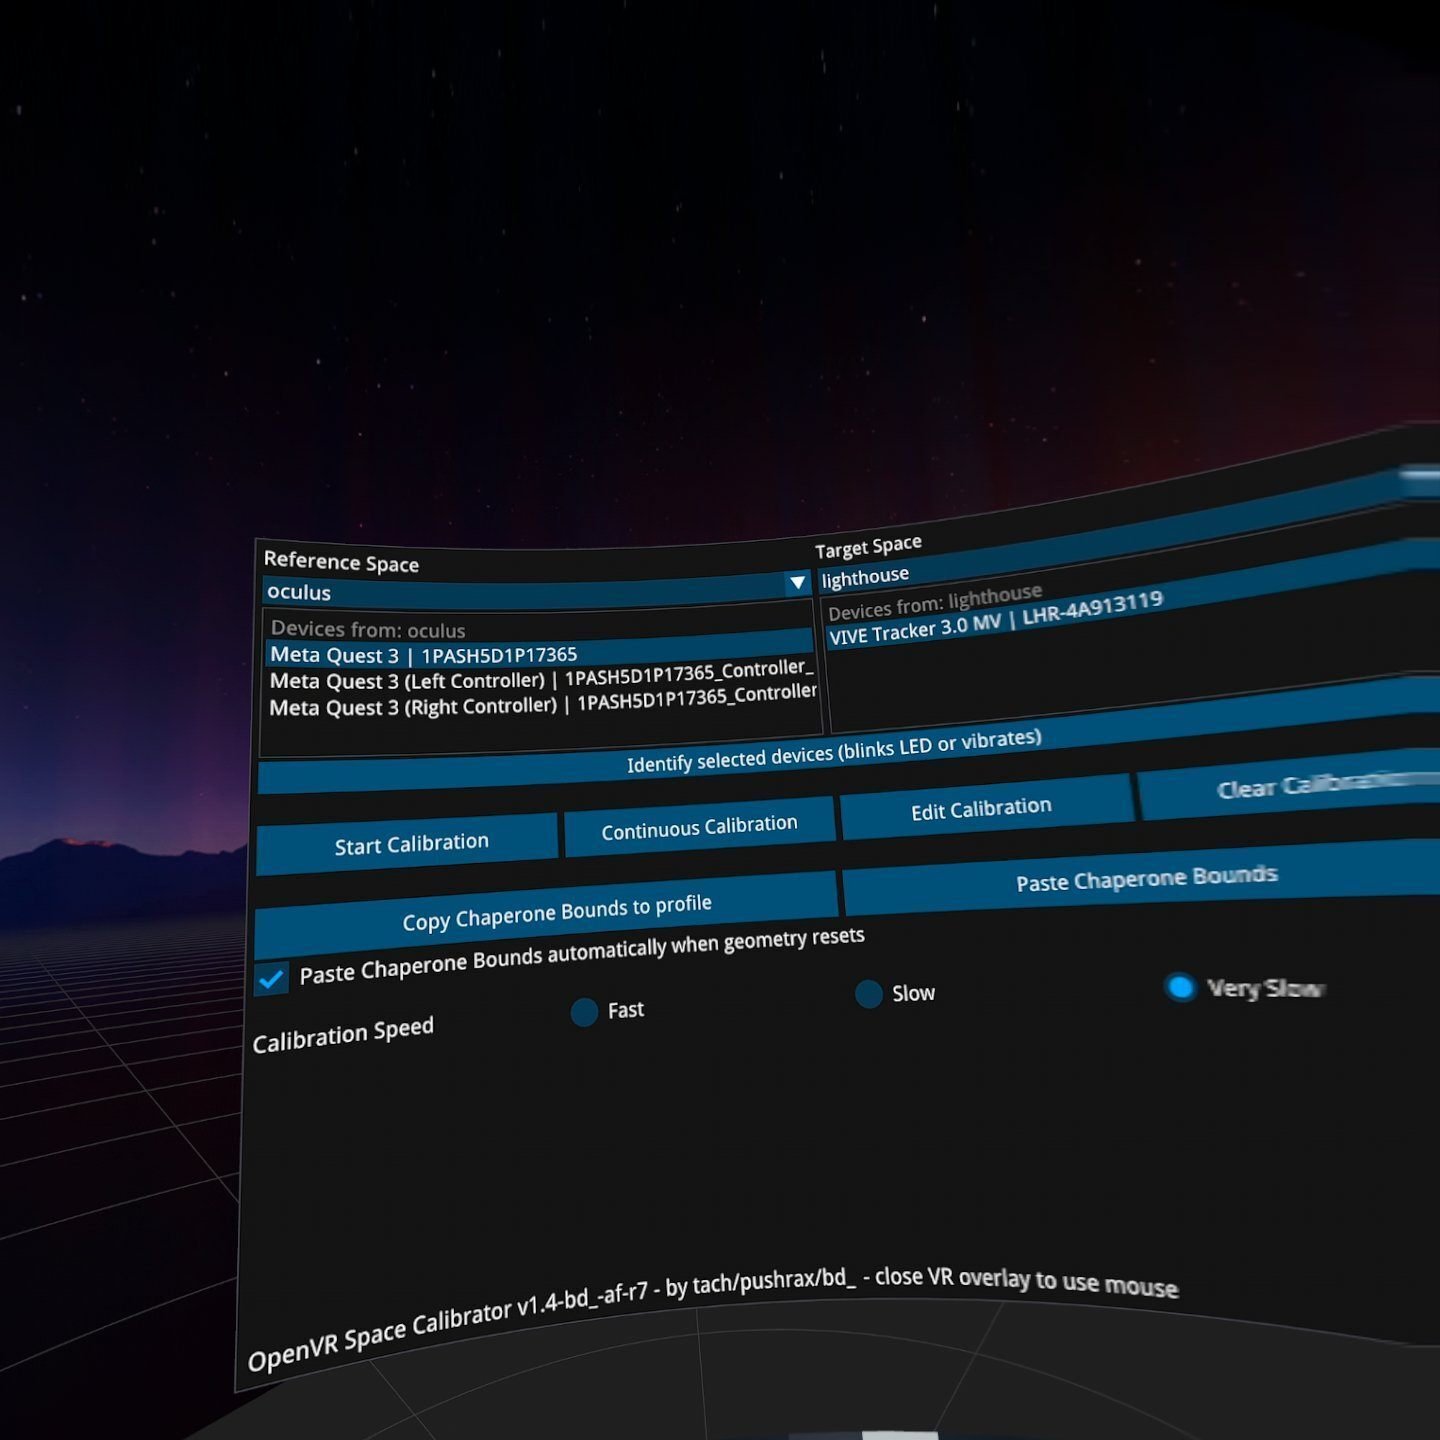The height and width of the screenshot is (1440, 1440).
Task: Select the Slow calibration speed
Action: (868, 994)
